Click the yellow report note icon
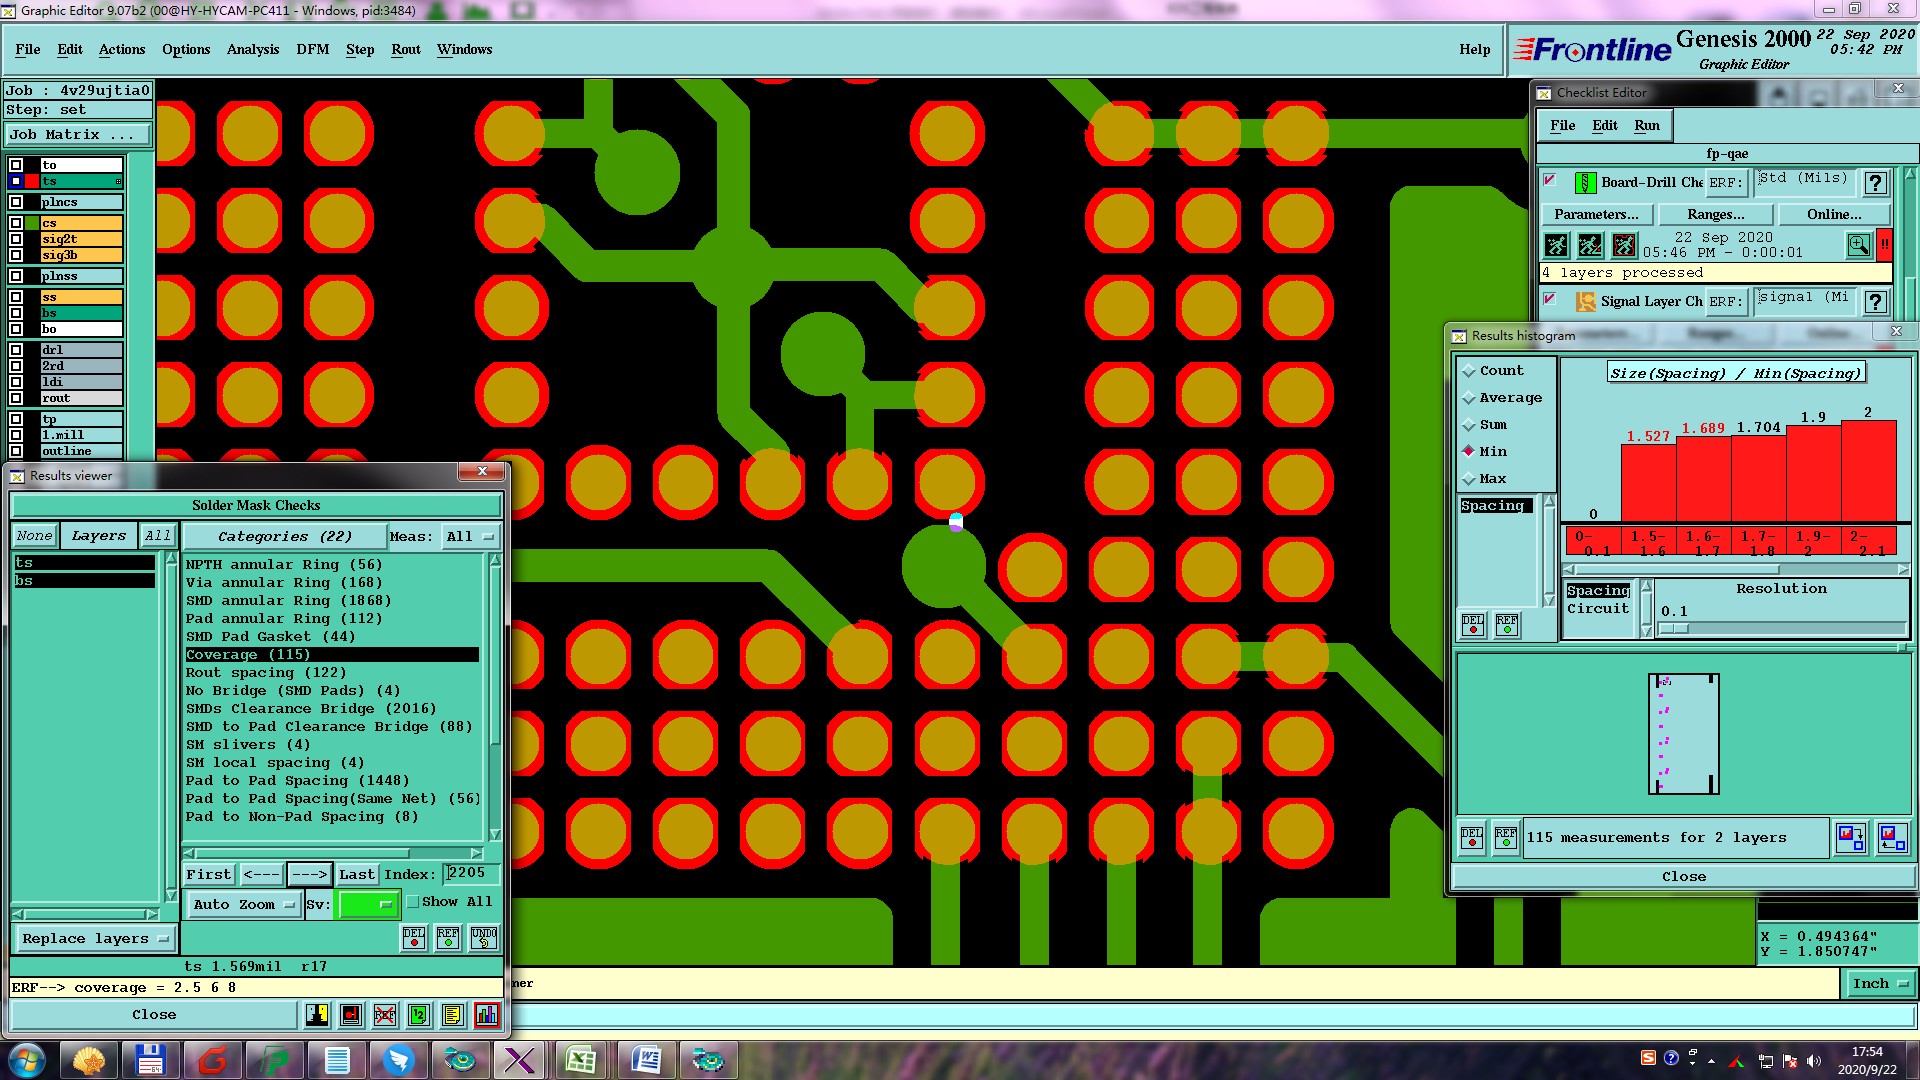1920x1080 pixels. [x=452, y=1015]
